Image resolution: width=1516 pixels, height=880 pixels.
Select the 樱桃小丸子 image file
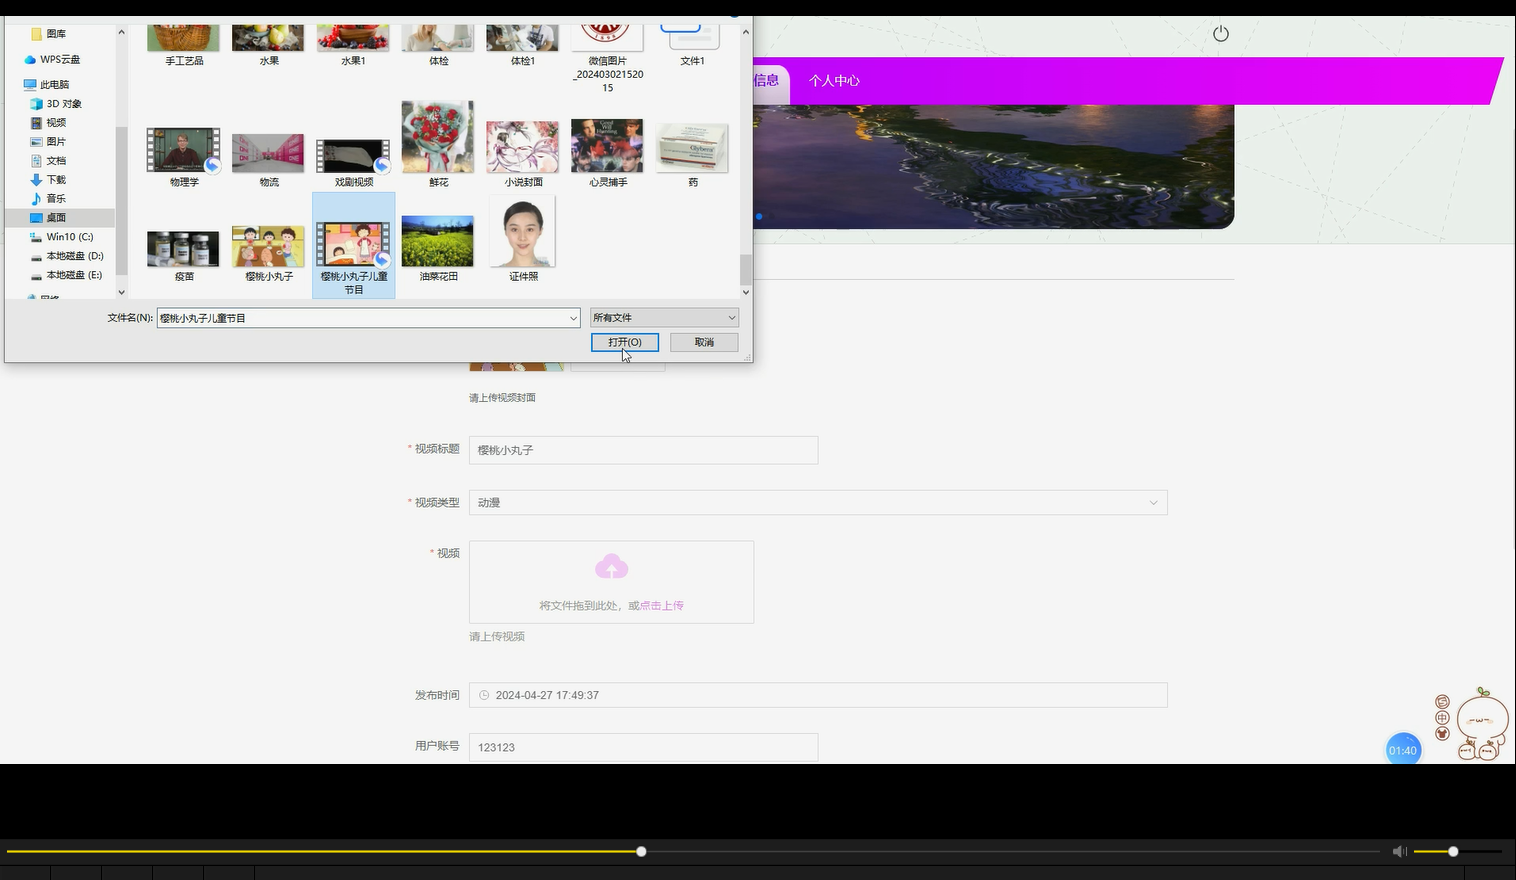pyautogui.click(x=268, y=252)
